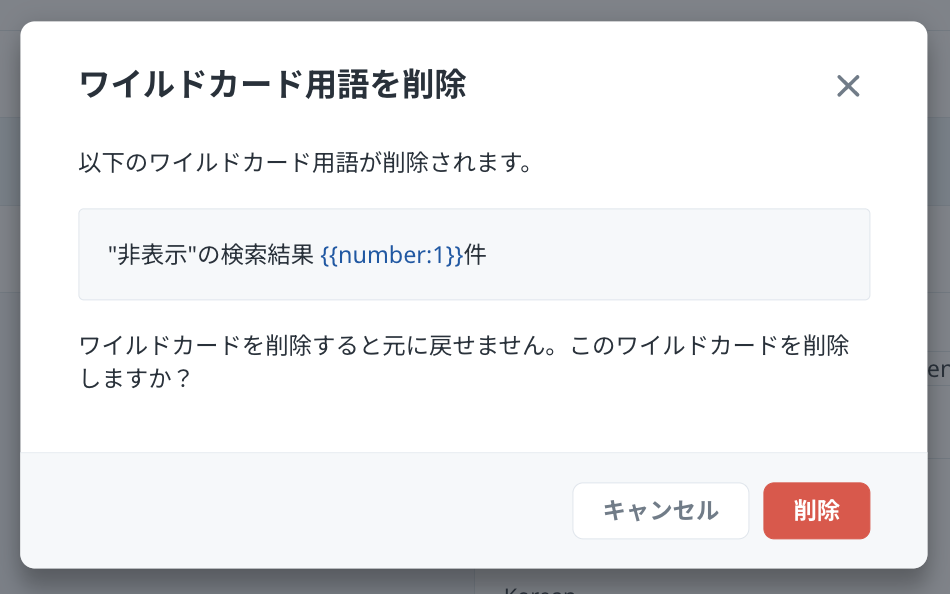Click the 以下のワイルドカード用語が削除されます description line
950x594 pixels.
pyautogui.click(x=304, y=163)
